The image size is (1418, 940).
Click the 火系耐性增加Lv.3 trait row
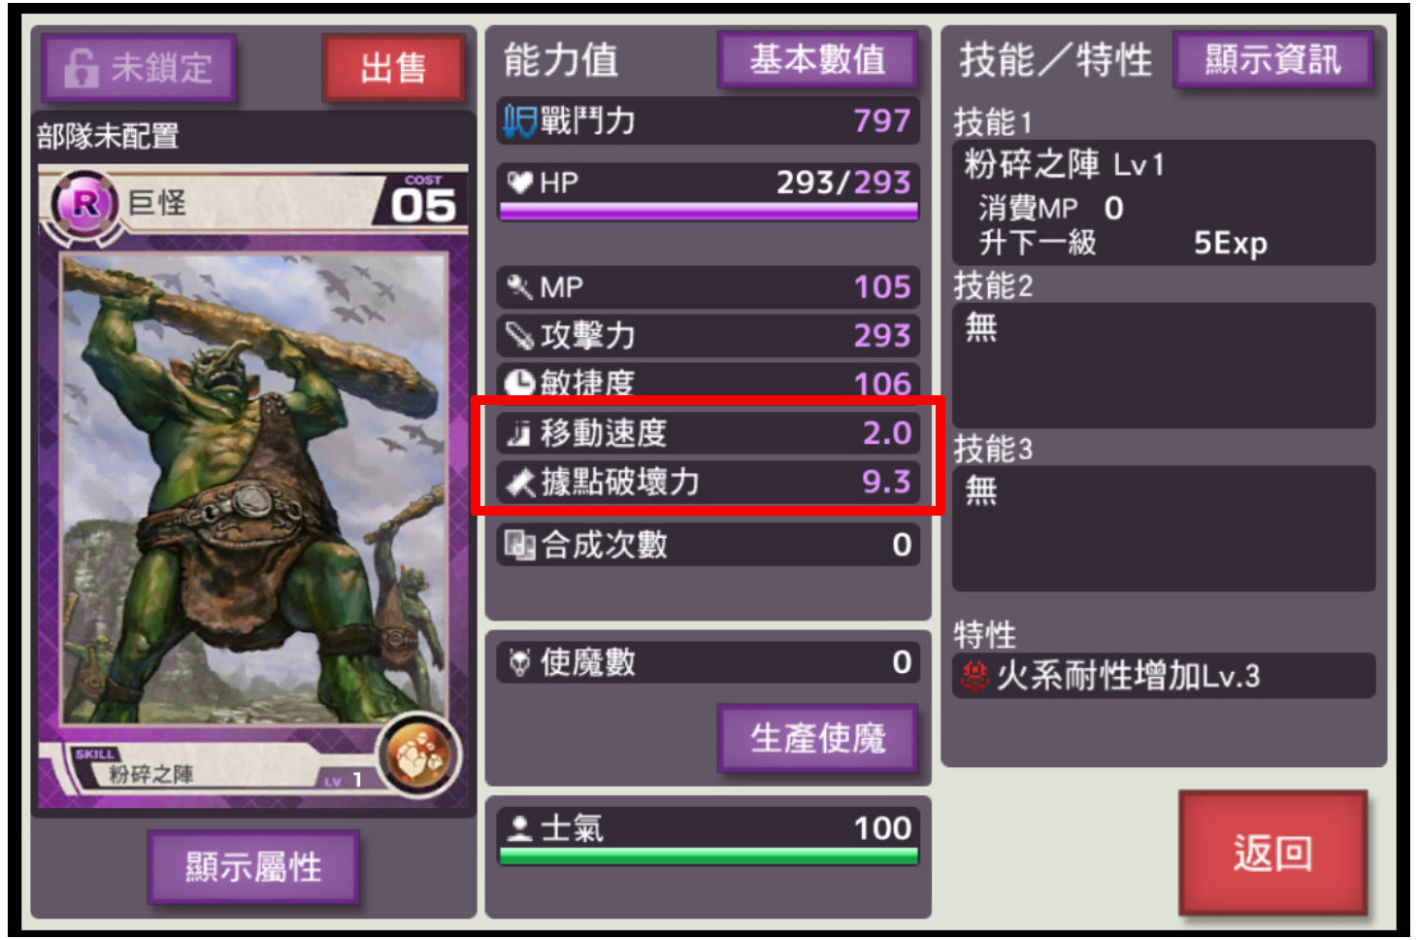click(x=1163, y=676)
